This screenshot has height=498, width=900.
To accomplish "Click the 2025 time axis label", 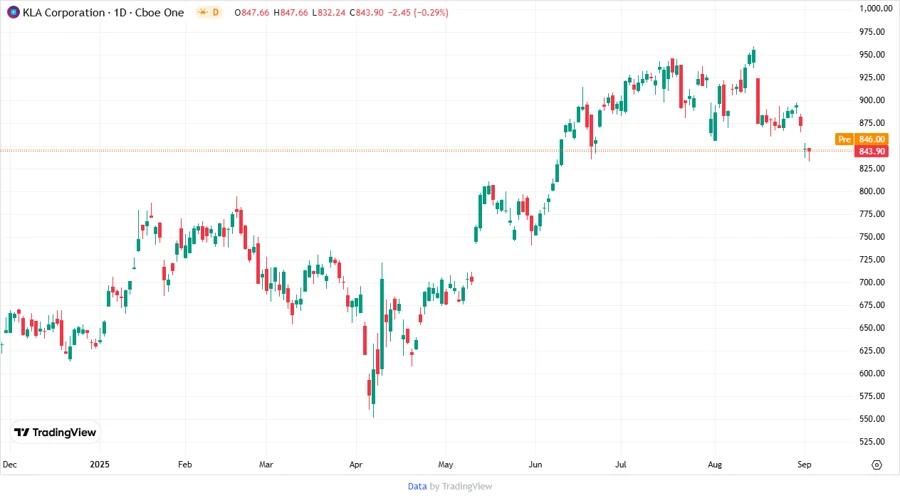I will (99, 464).
